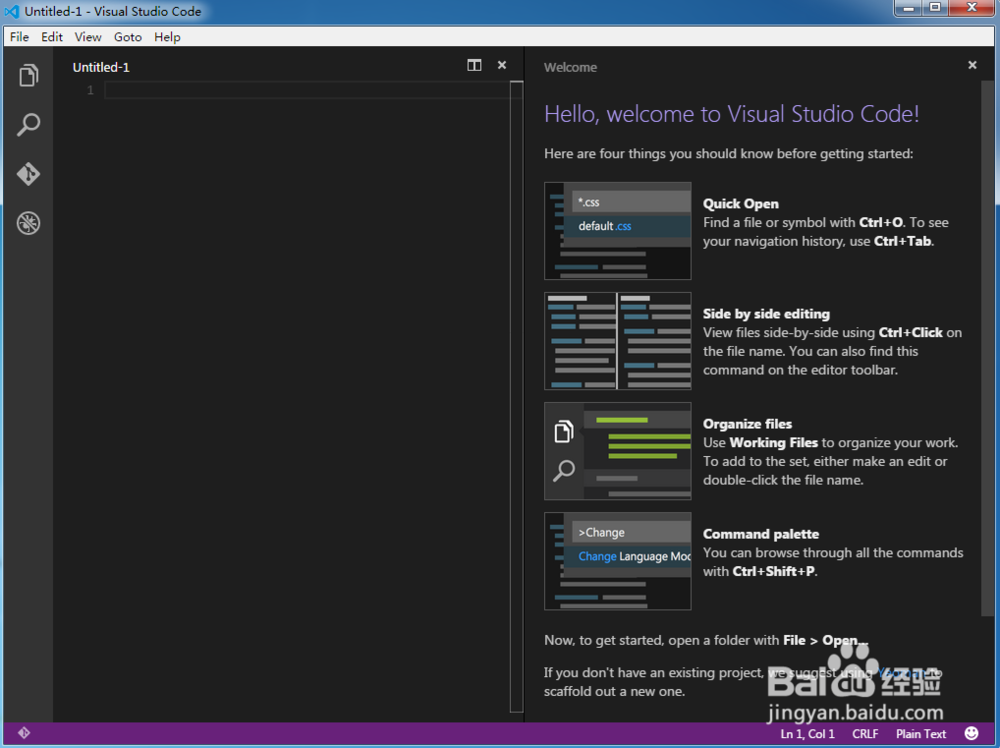Split the Untitled-1 editor

pos(474,65)
